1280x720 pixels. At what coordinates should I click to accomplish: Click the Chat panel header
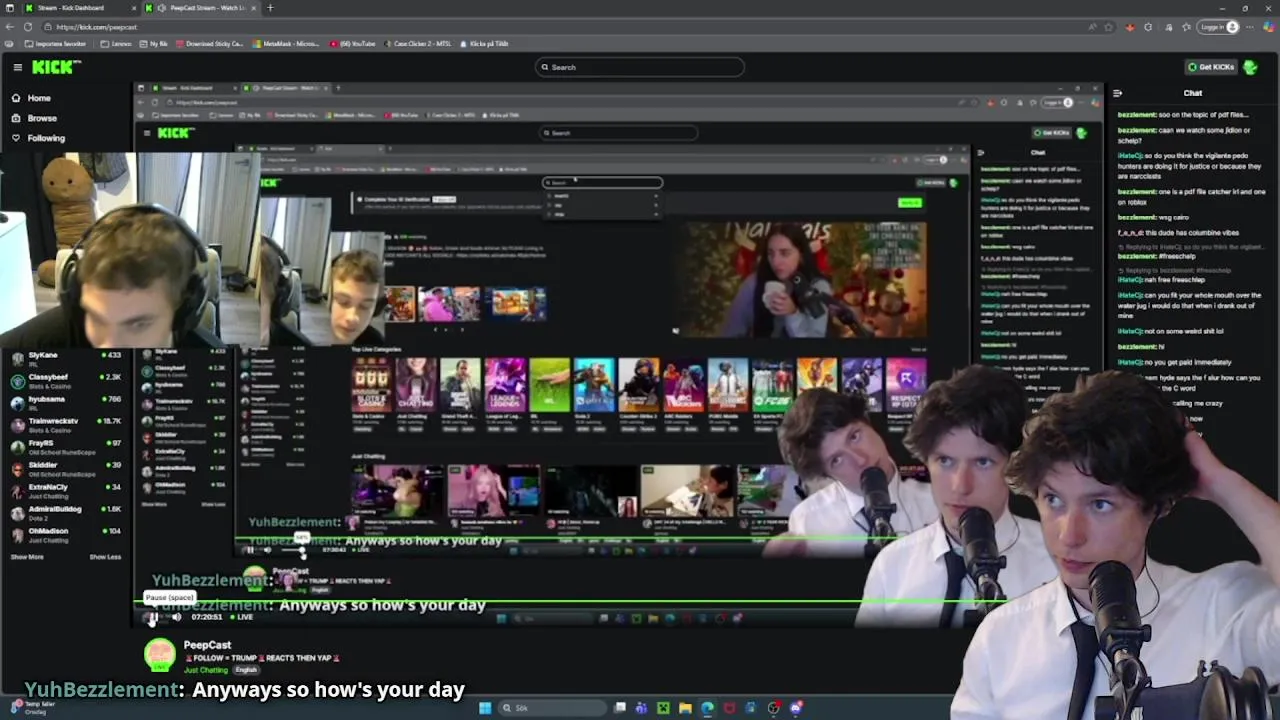(x=1193, y=93)
